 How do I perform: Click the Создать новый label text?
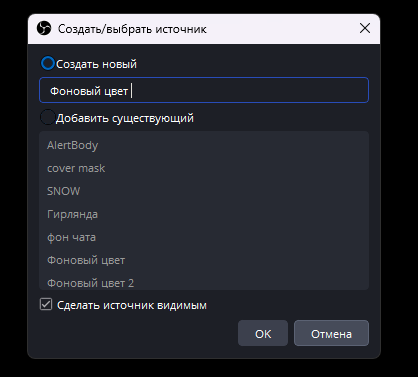pos(96,64)
